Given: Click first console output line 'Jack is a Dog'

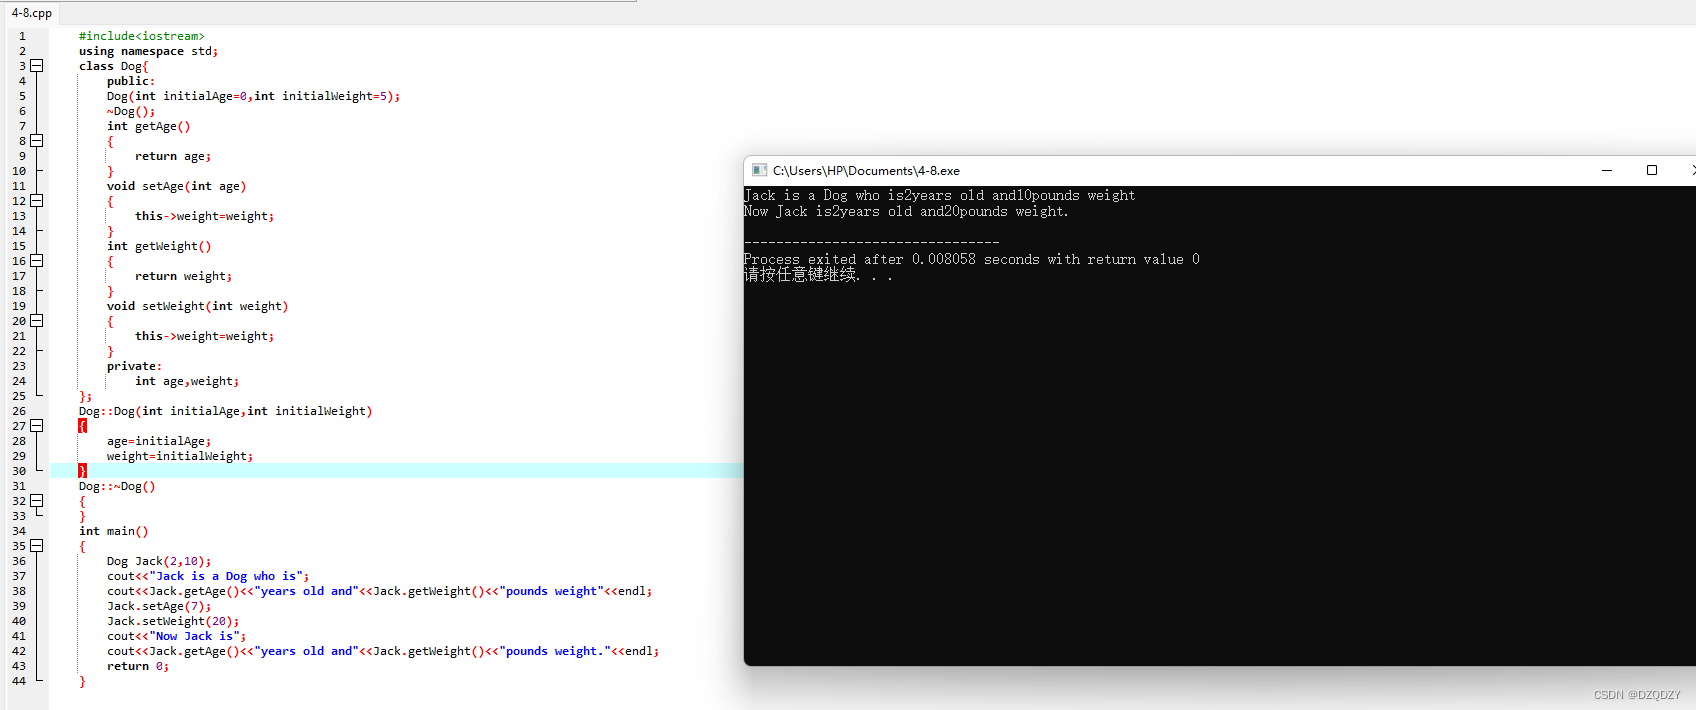Looking at the screenshot, I should coord(940,196).
